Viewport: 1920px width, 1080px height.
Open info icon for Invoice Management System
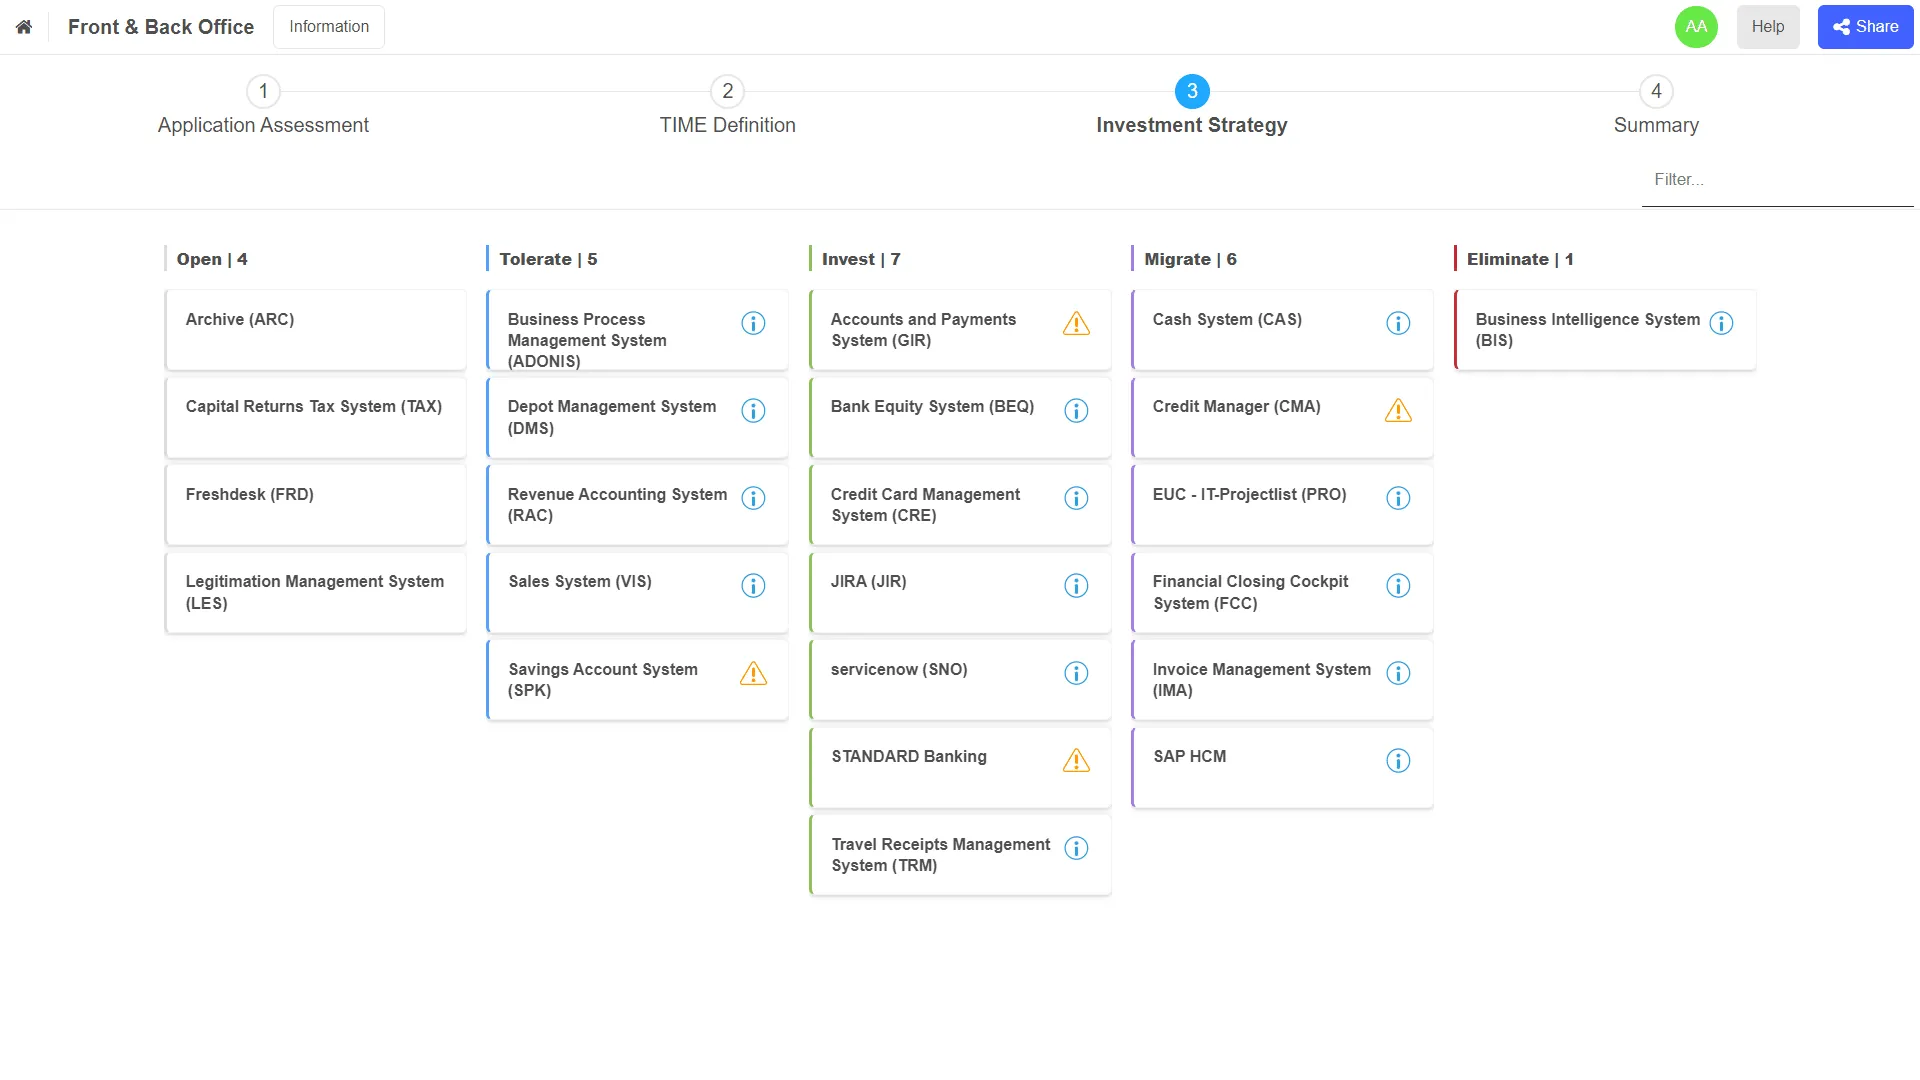(1398, 673)
